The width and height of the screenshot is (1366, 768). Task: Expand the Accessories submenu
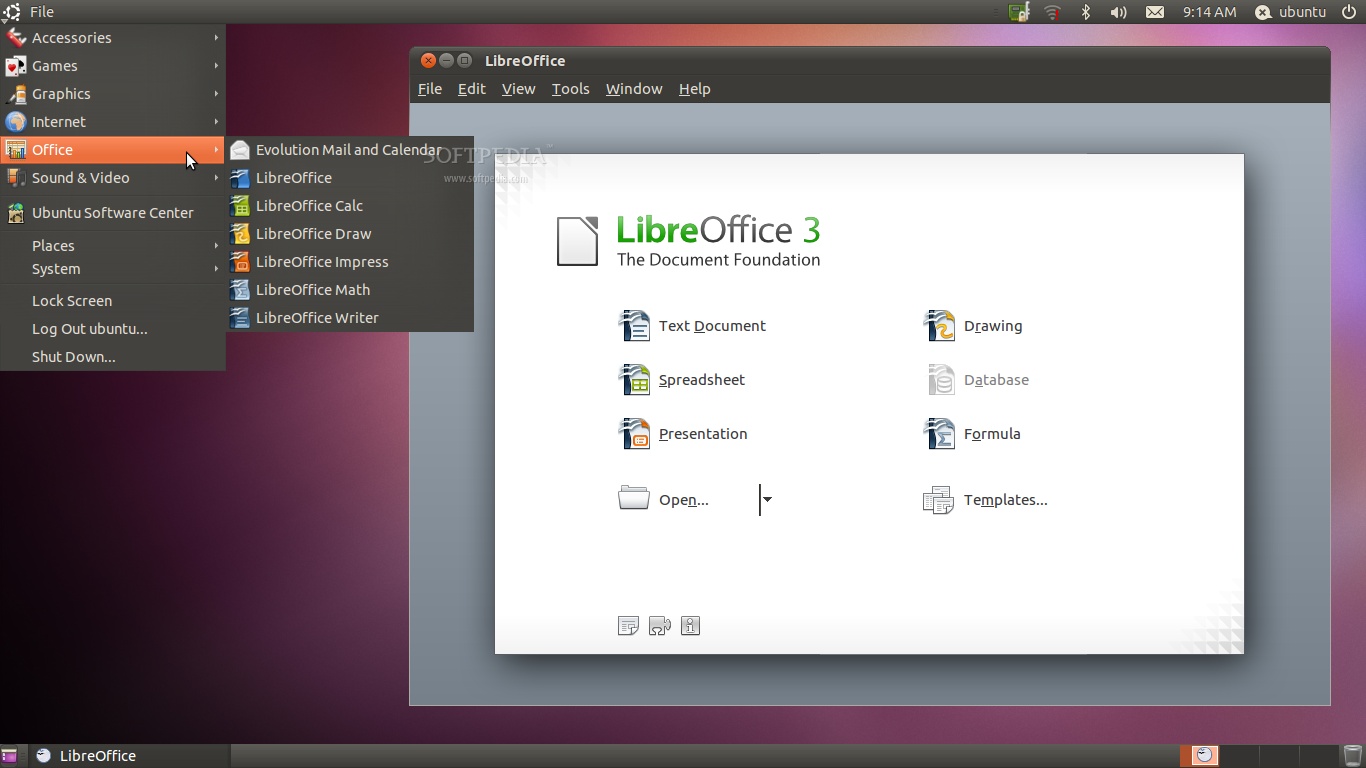113,38
